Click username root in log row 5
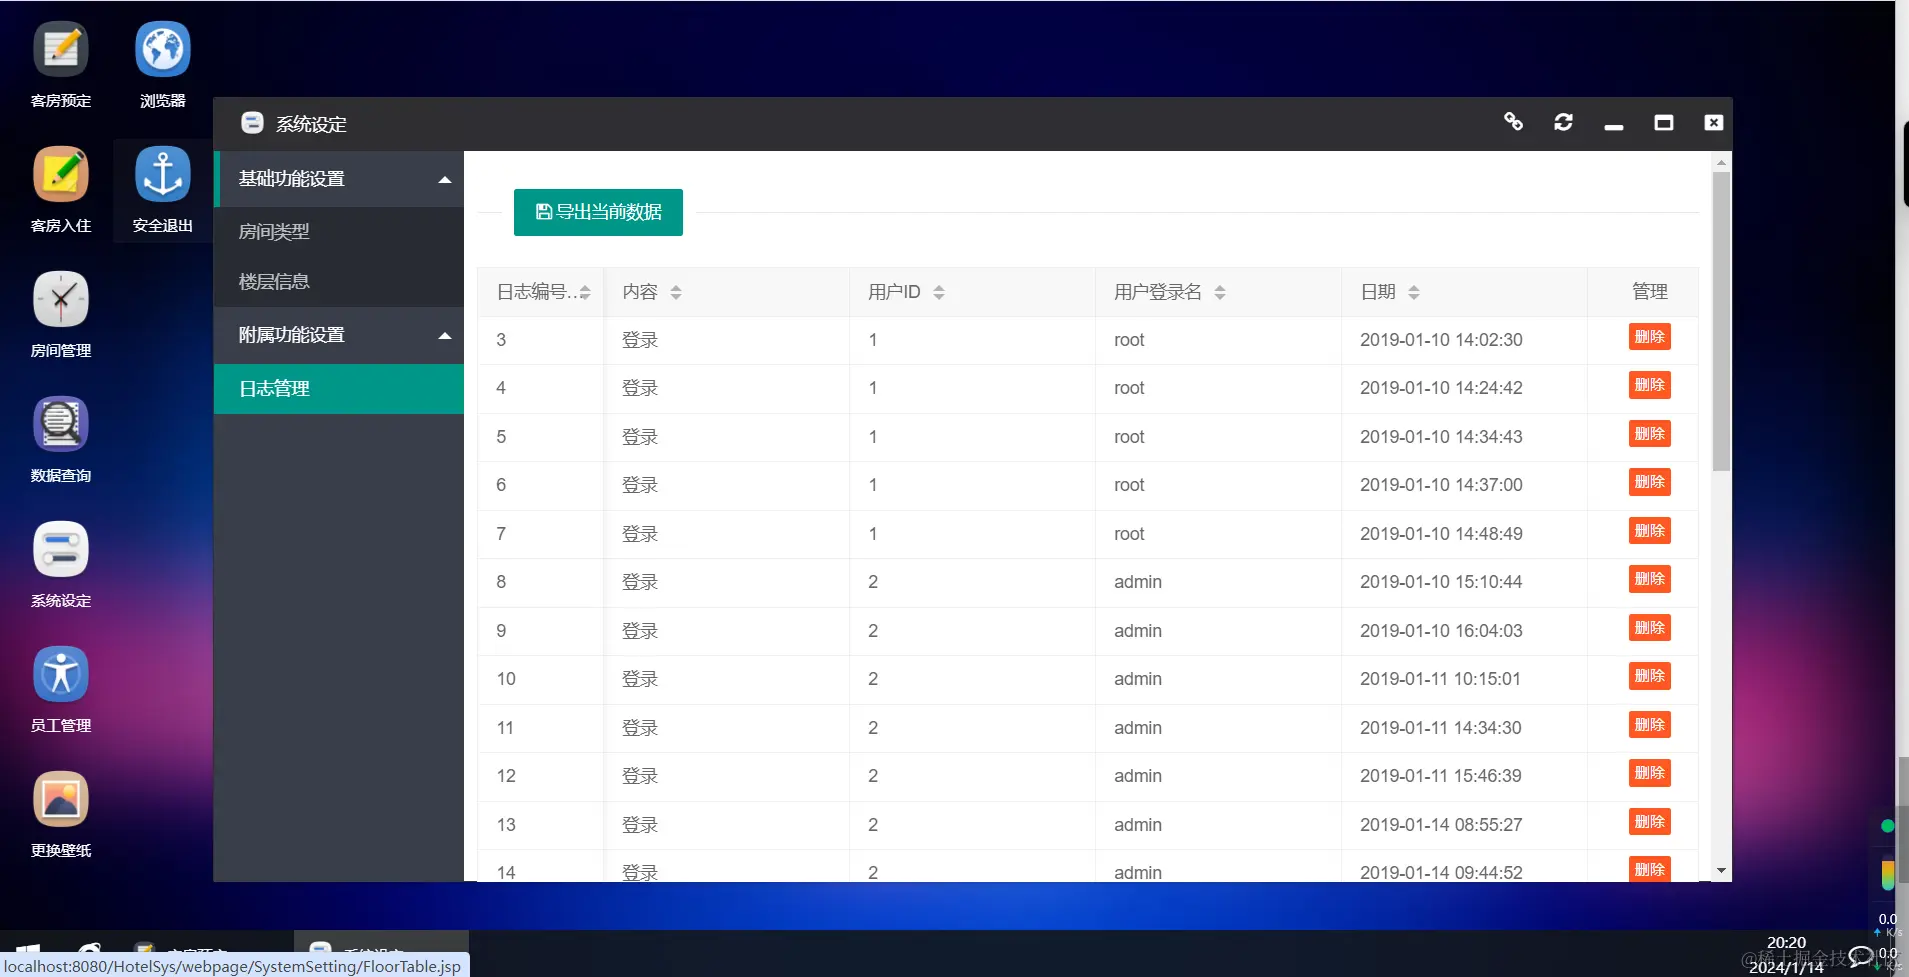1909x977 pixels. click(x=1129, y=437)
